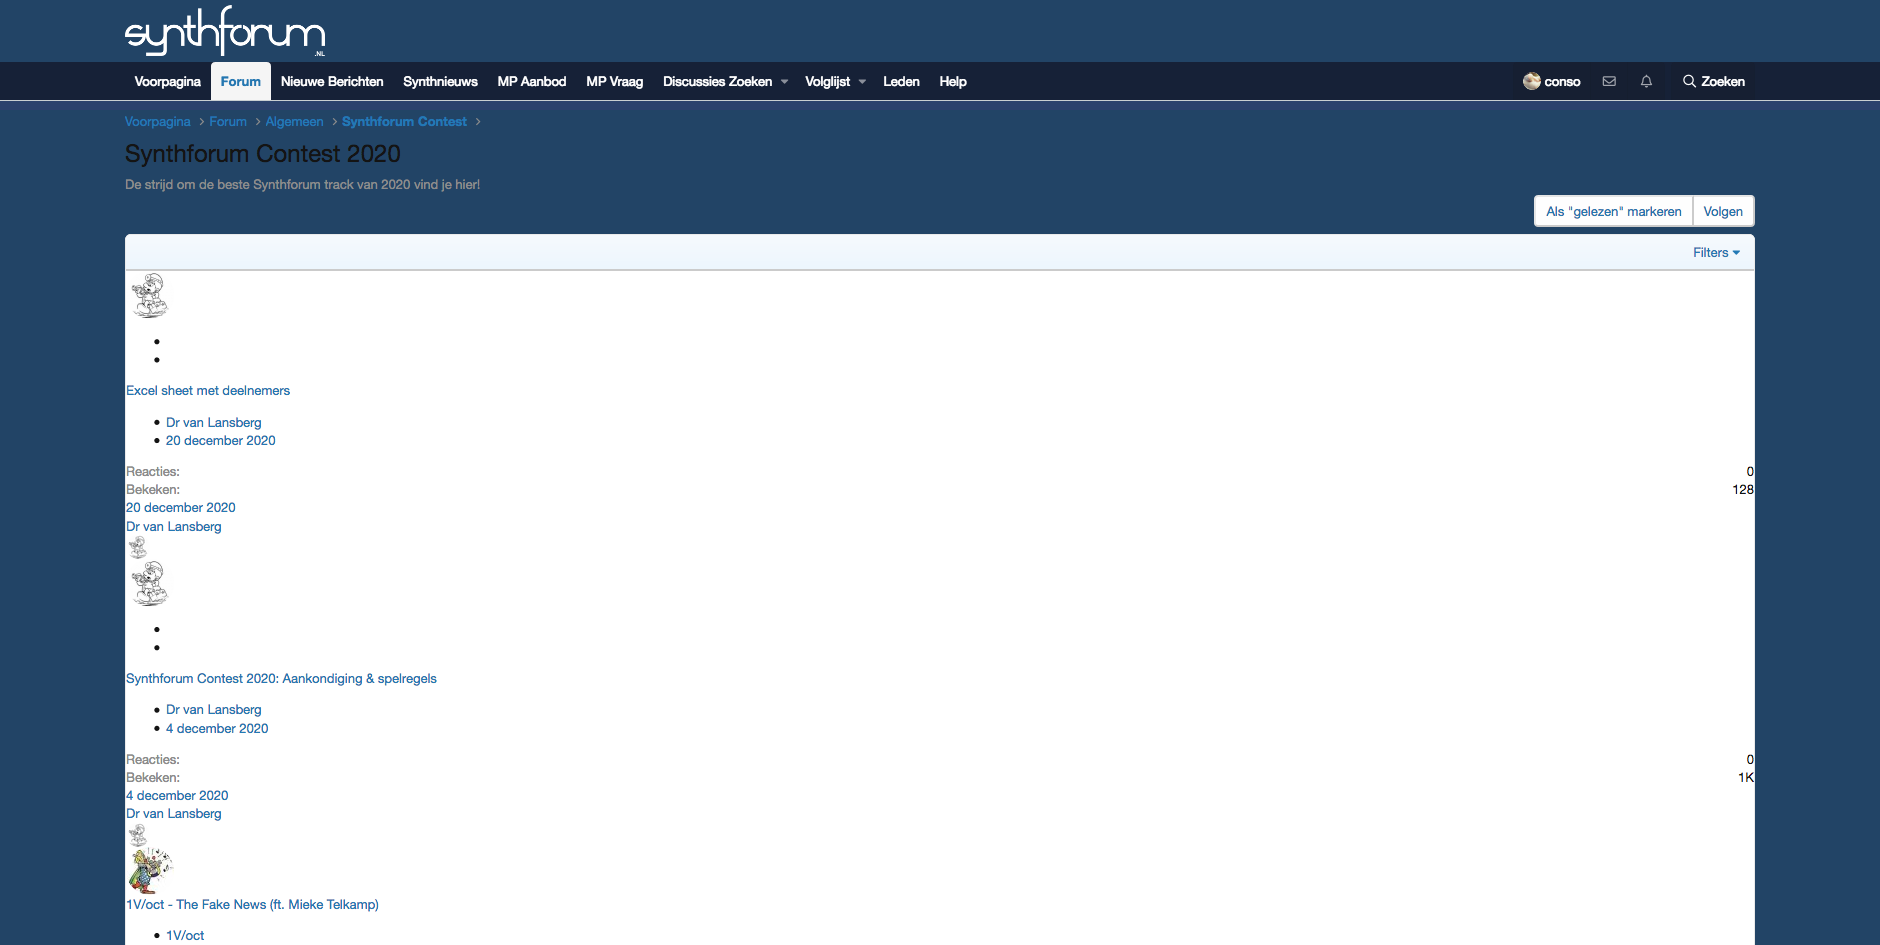Click the conso user avatar

click(x=1531, y=81)
